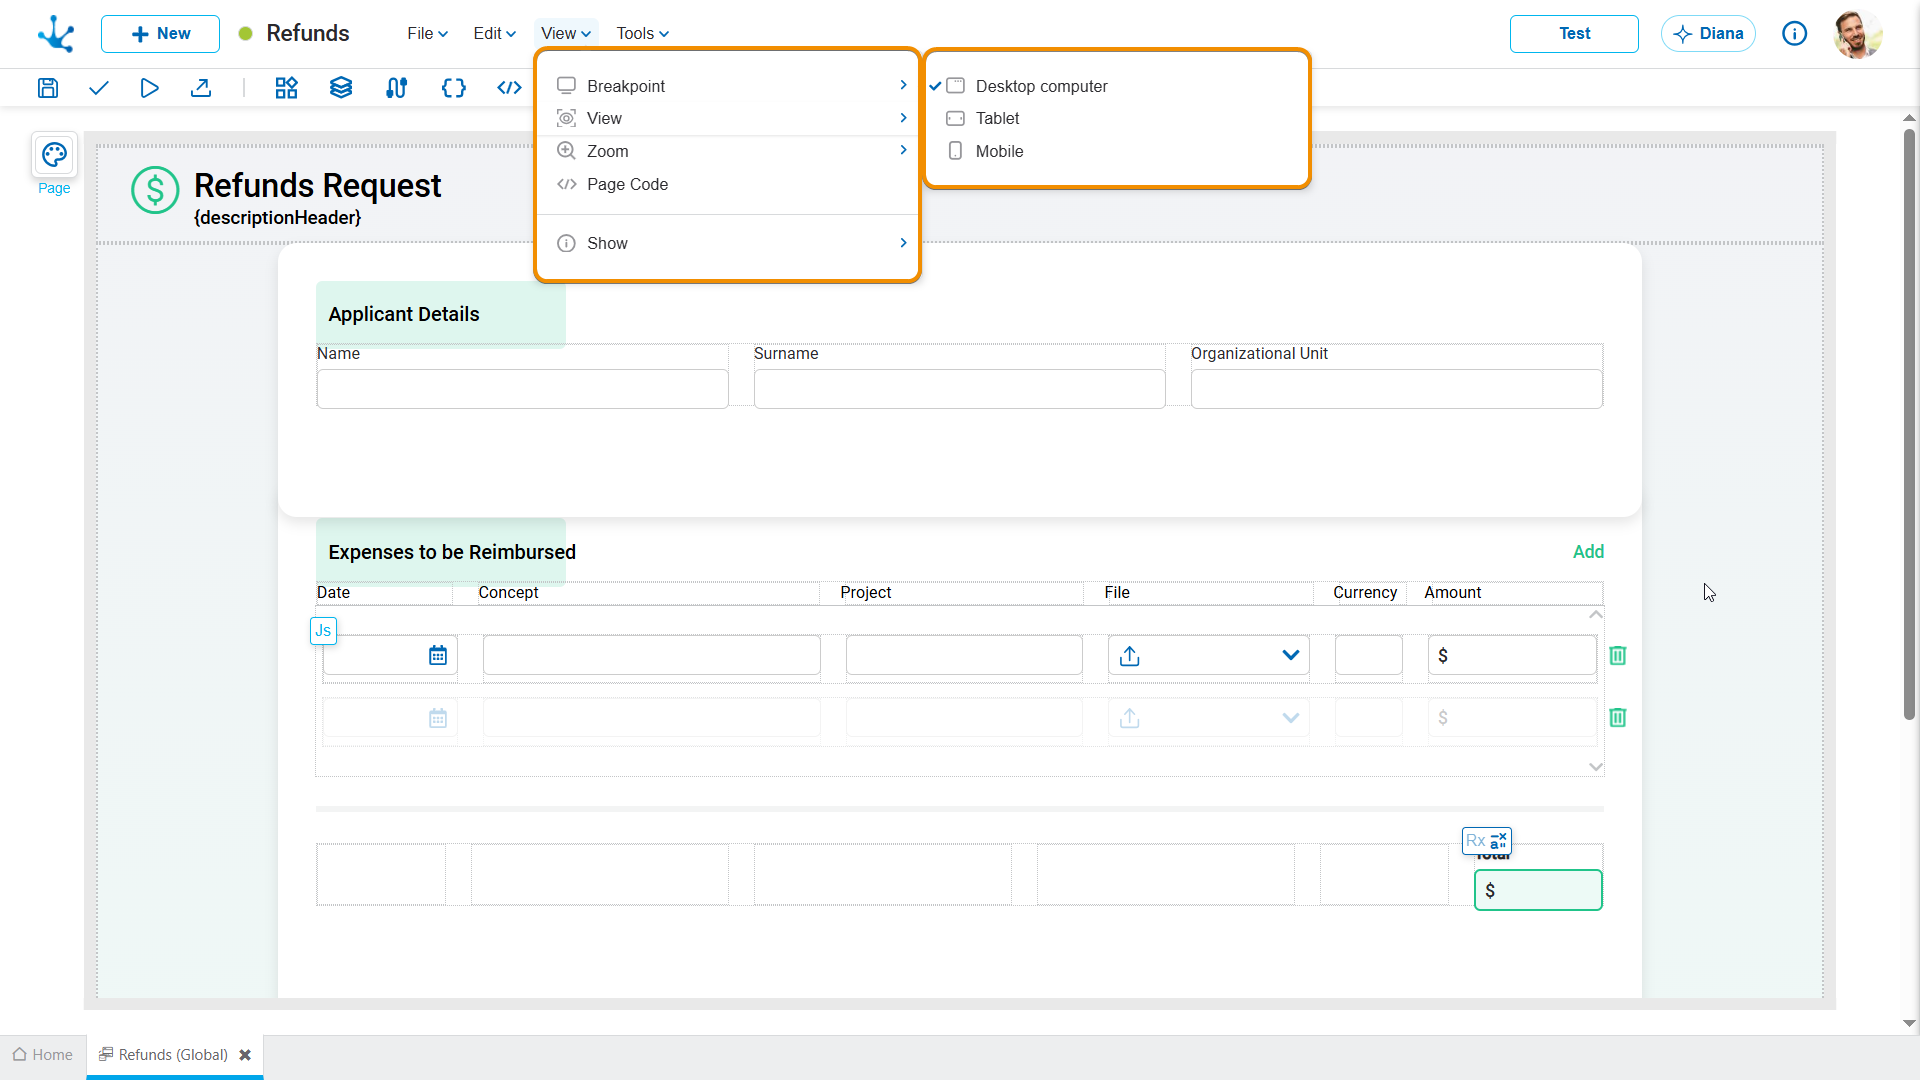Open first row File dropdown chevron
Image resolution: width=1920 pixels, height=1080 pixels.
click(x=1291, y=656)
